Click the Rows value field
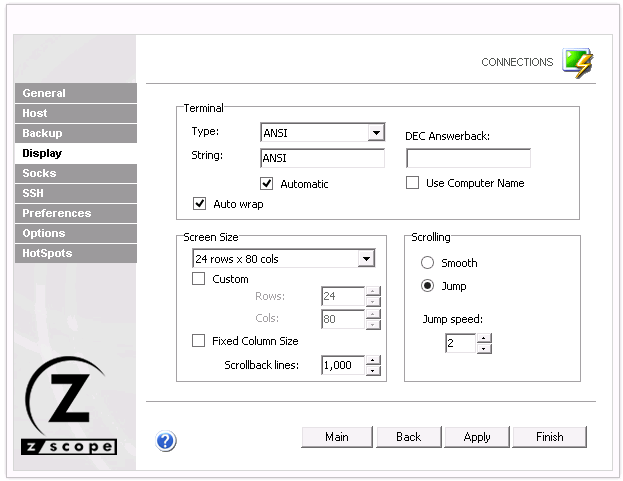Screen dimensions: 623x481 click(x=343, y=296)
